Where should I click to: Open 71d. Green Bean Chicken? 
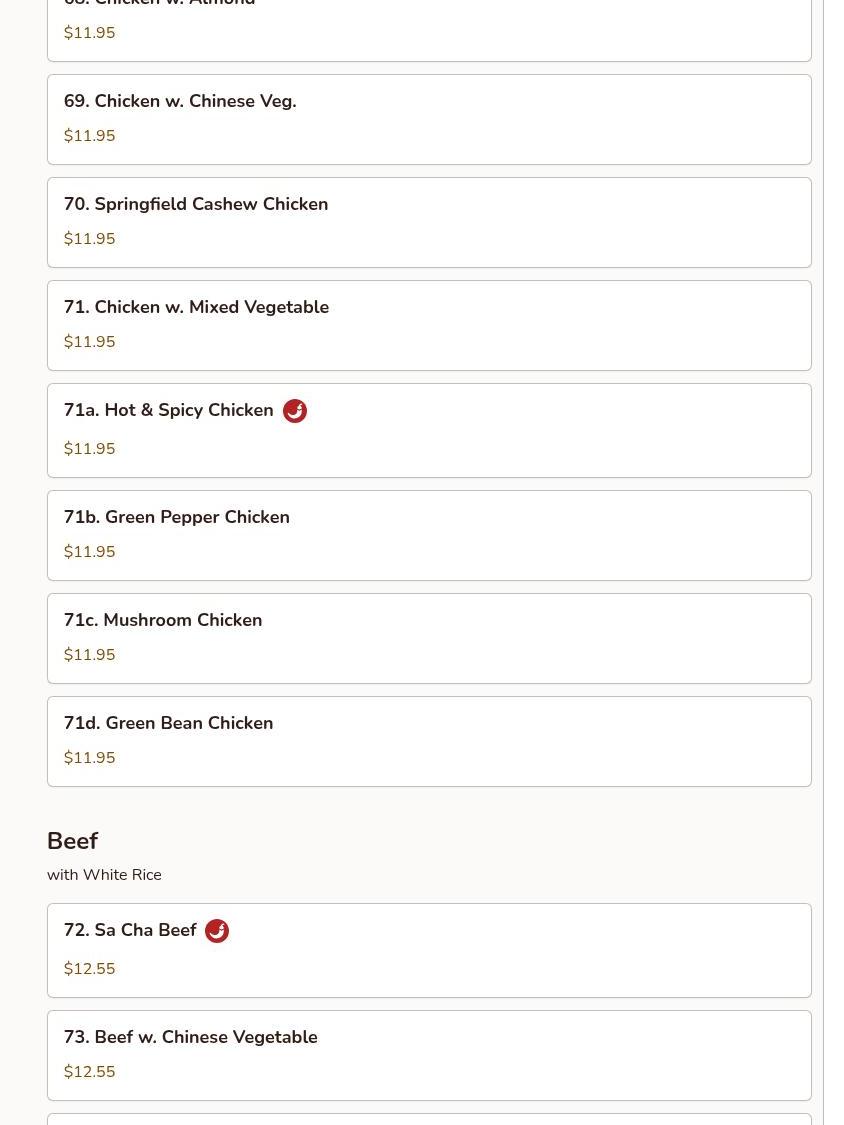[168, 724]
